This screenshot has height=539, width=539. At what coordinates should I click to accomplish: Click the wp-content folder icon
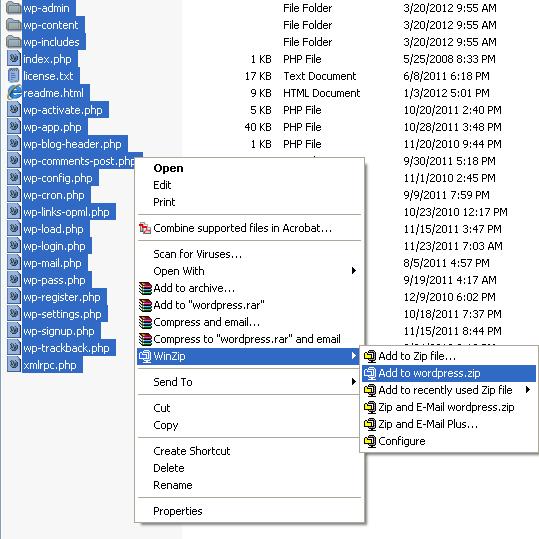14,25
